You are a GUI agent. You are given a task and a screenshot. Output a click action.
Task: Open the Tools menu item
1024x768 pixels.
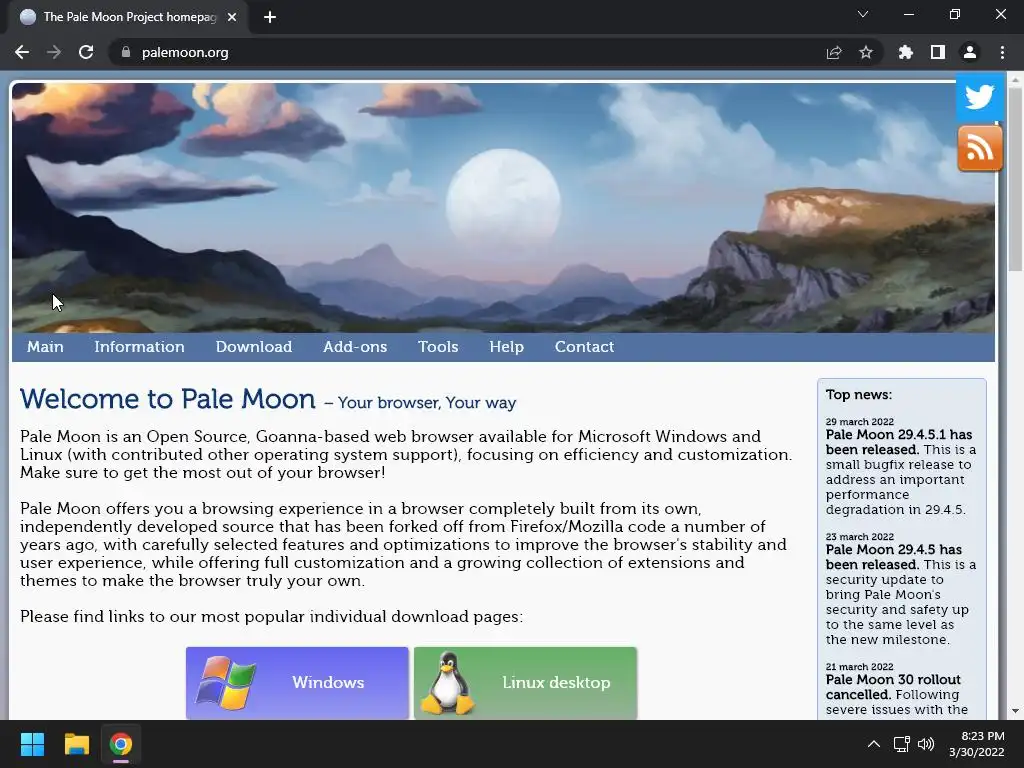[x=438, y=347]
